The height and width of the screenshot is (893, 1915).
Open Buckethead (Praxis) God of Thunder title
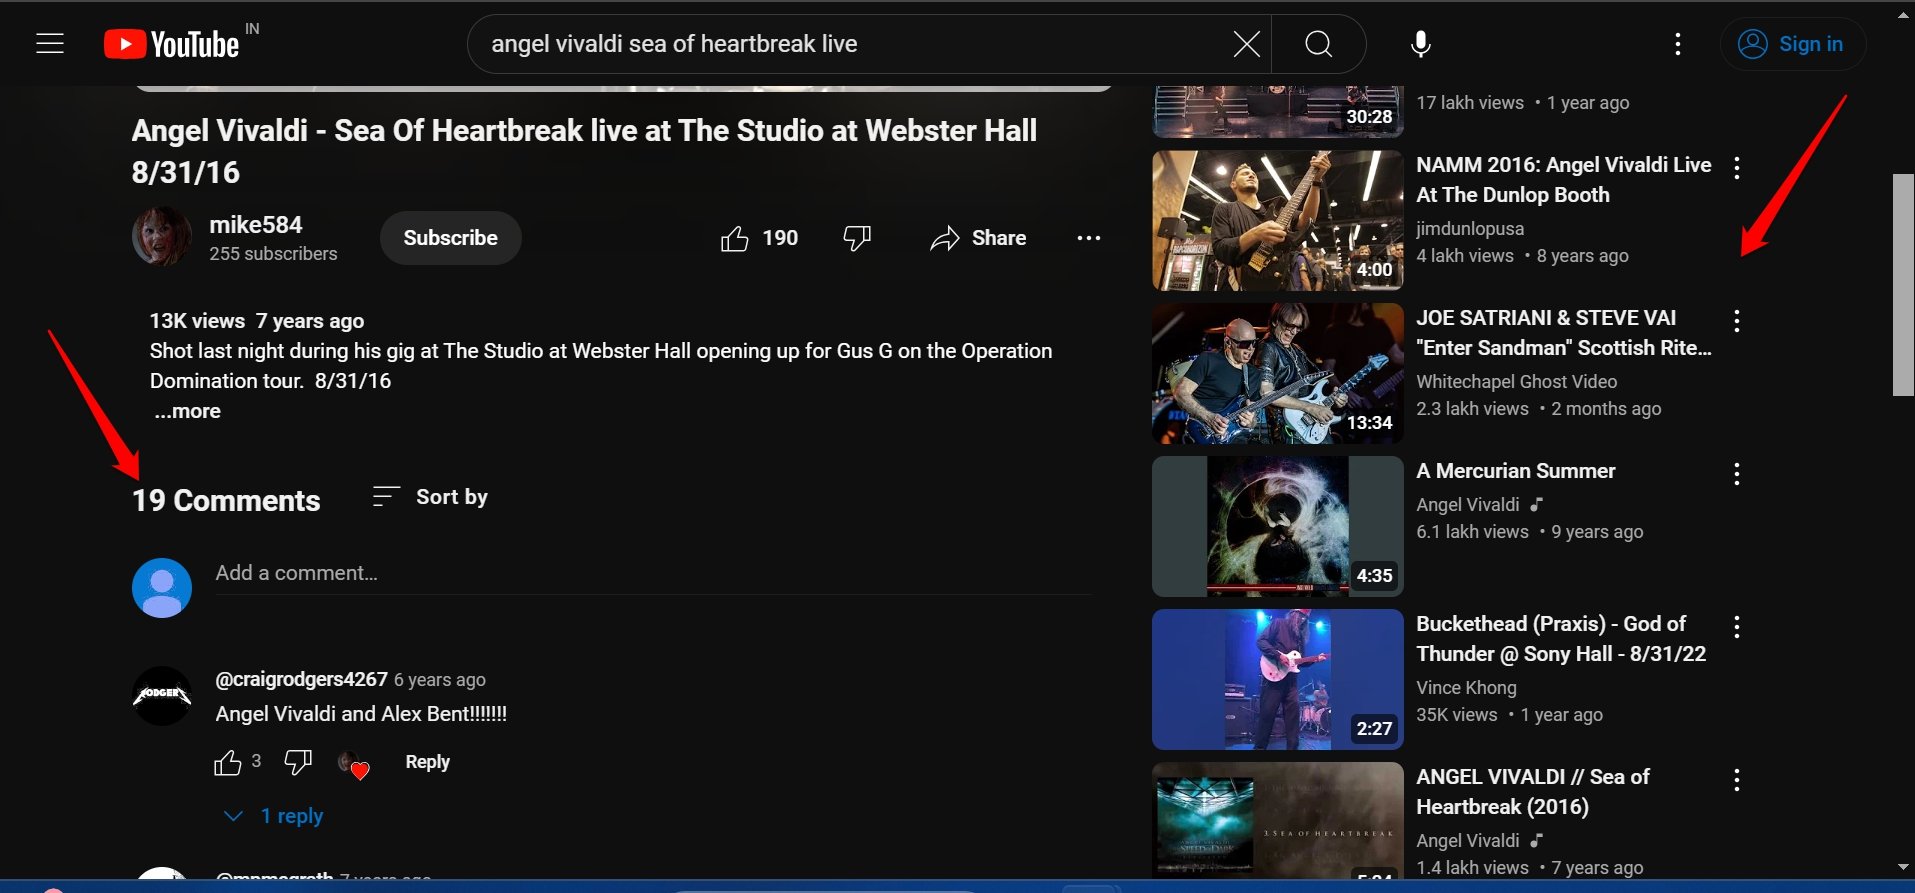pos(1561,639)
